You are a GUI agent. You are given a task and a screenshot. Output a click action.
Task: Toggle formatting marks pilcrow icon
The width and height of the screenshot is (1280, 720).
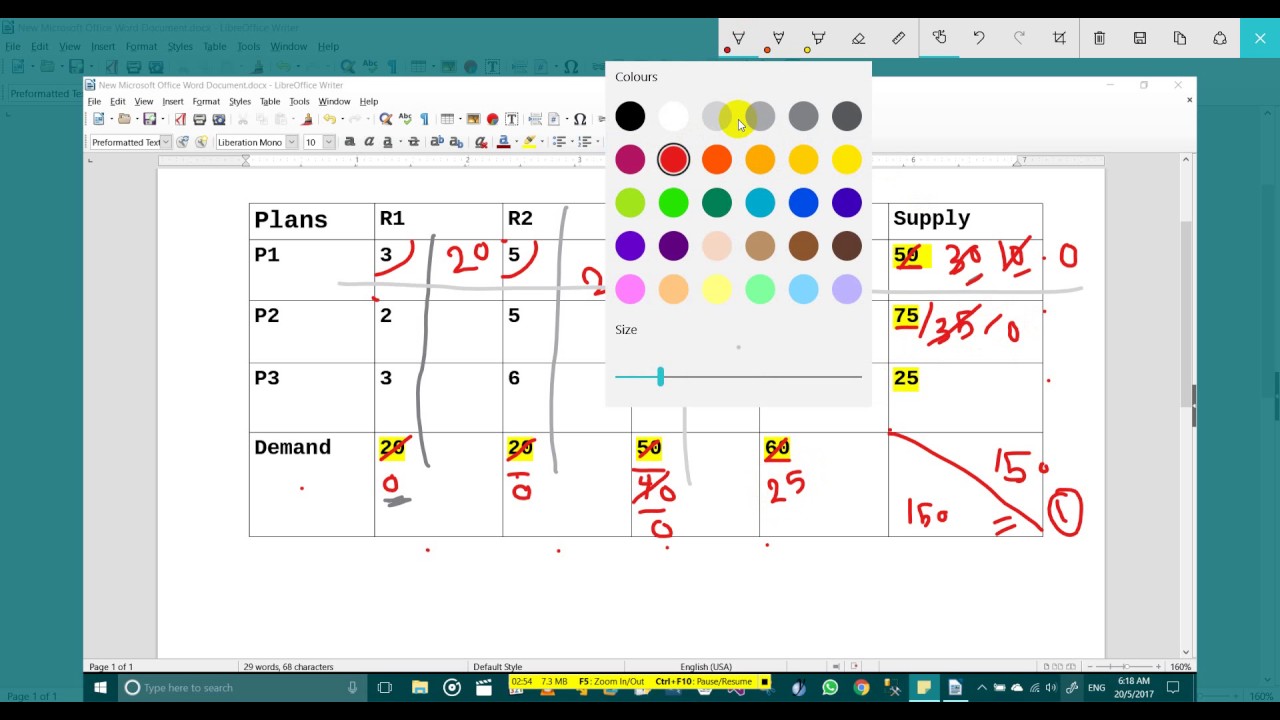click(x=424, y=119)
